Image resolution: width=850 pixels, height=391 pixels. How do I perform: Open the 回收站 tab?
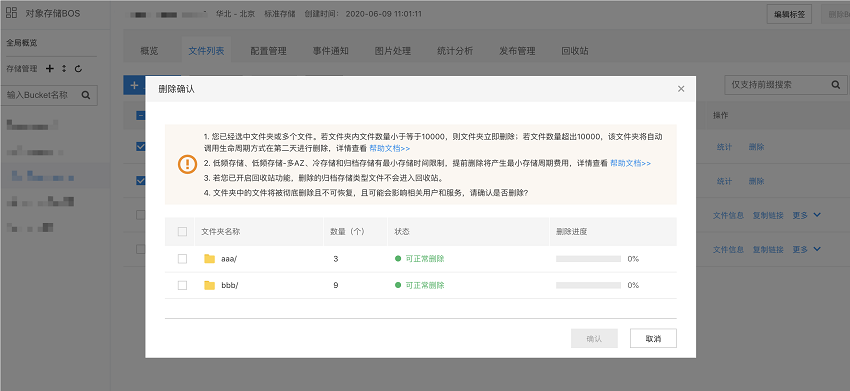[575, 51]
